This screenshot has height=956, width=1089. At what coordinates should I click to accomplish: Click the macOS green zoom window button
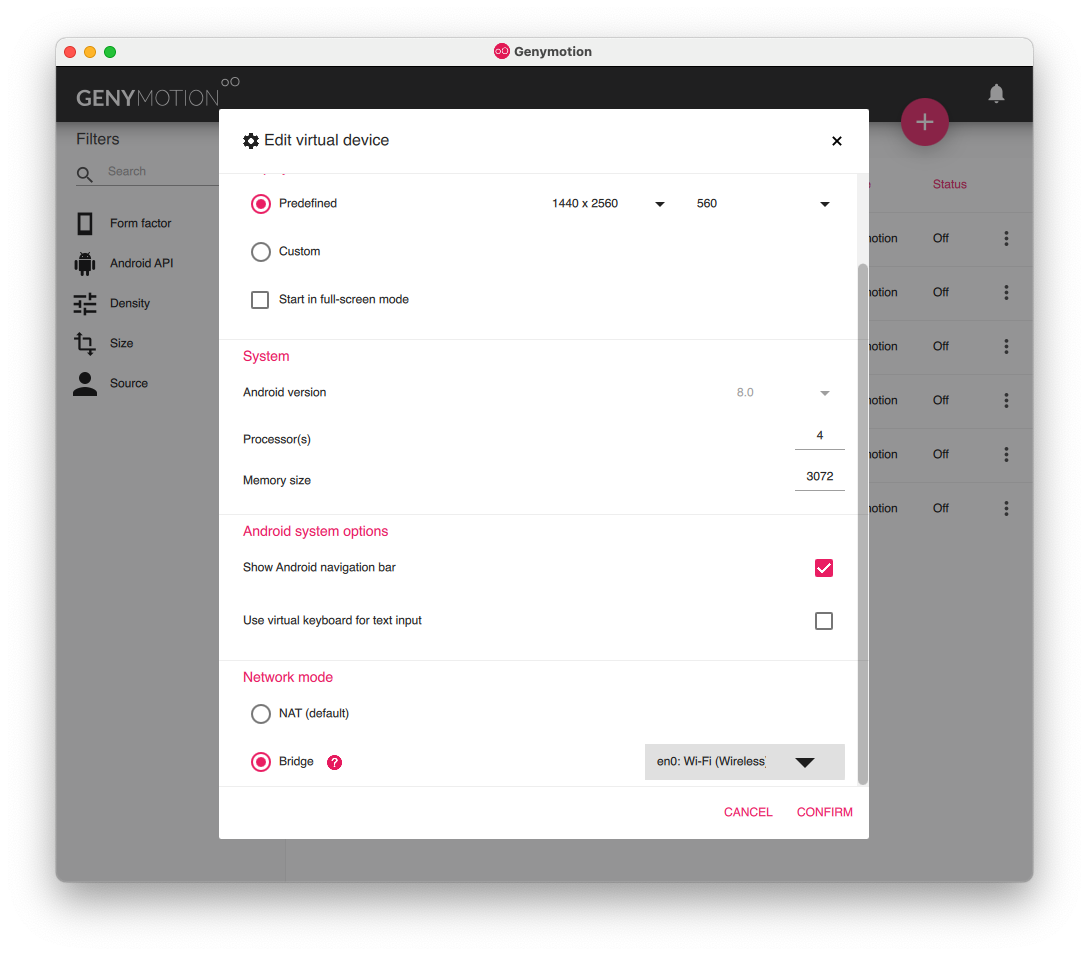click(110, 52)
